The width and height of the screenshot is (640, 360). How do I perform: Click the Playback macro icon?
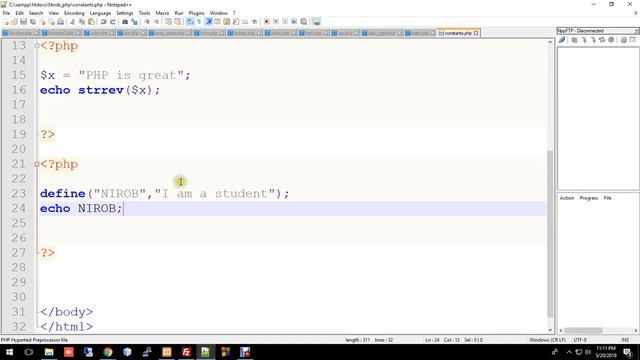tap(285, 22)
